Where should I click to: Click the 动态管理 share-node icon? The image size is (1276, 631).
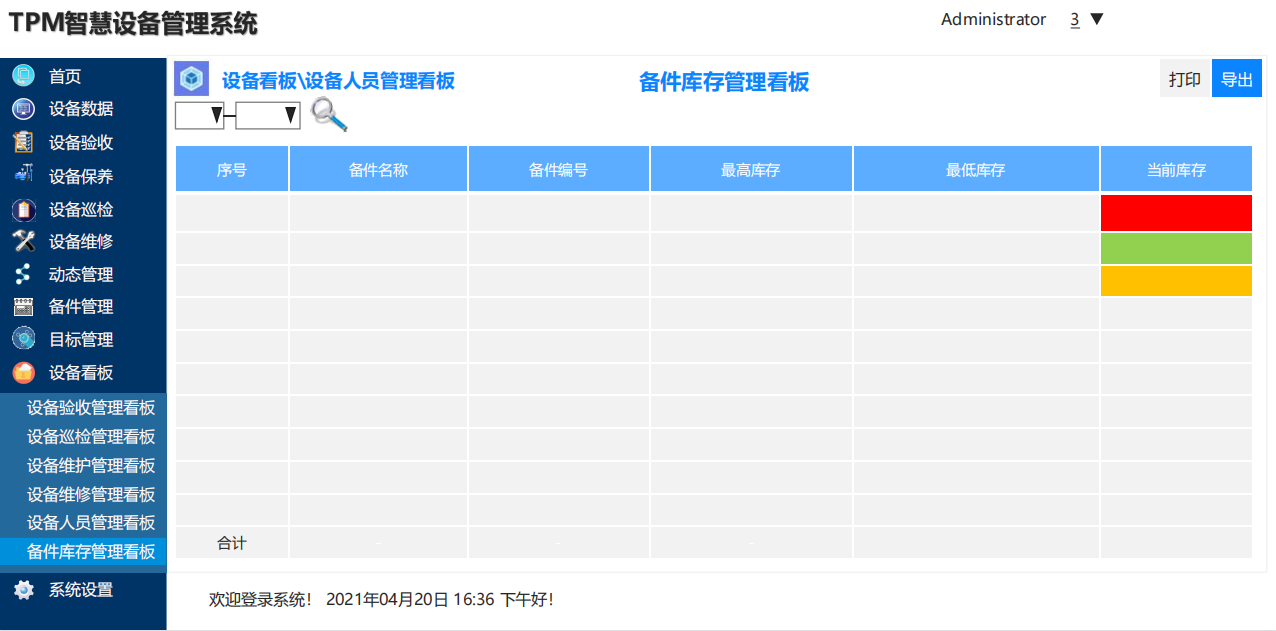(24, 274)
